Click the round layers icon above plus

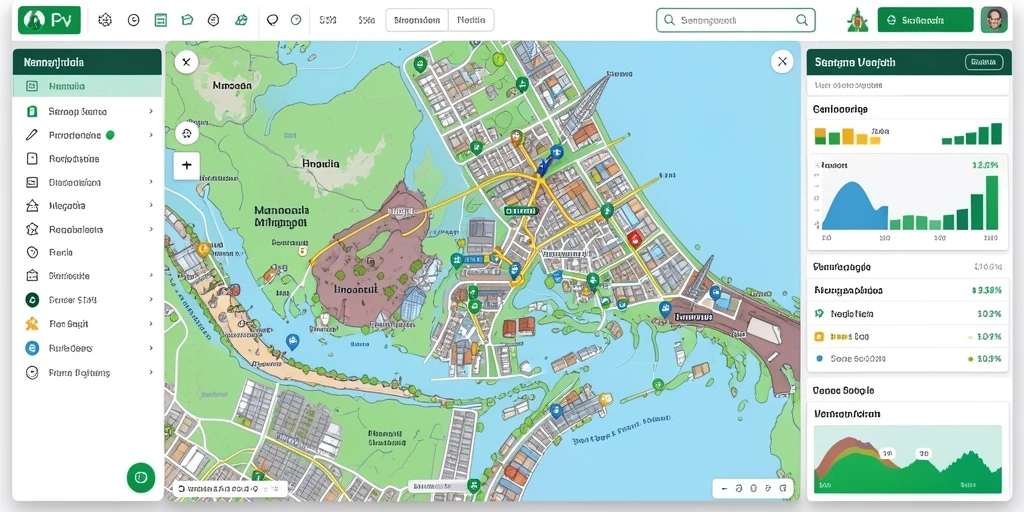[187, 134]
